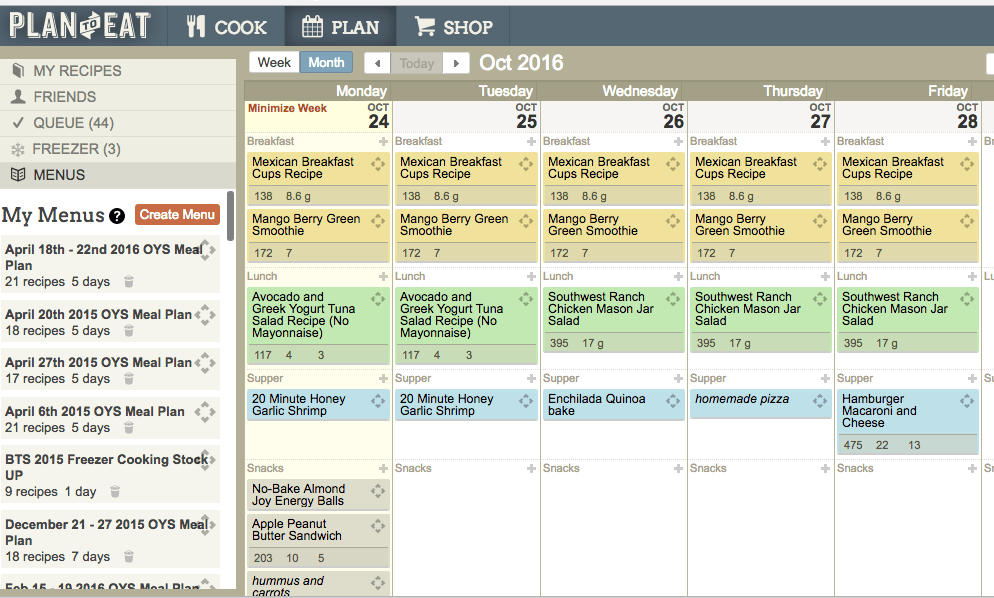Click the help icon beside My Menus
Screen dimensions: 994x598
coord(117,216)
